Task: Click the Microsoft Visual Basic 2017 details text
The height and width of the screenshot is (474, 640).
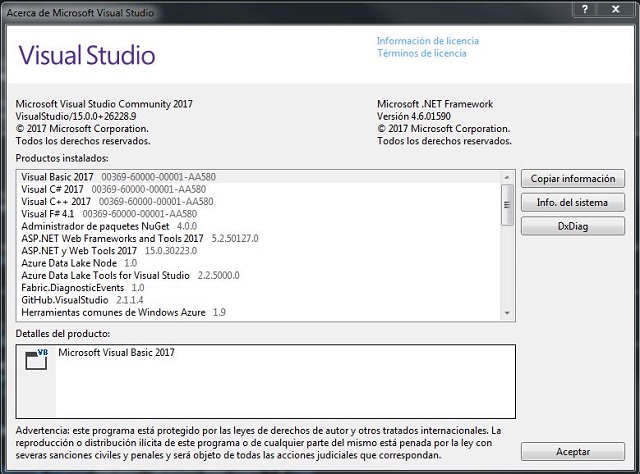Action: coord(116,352)
